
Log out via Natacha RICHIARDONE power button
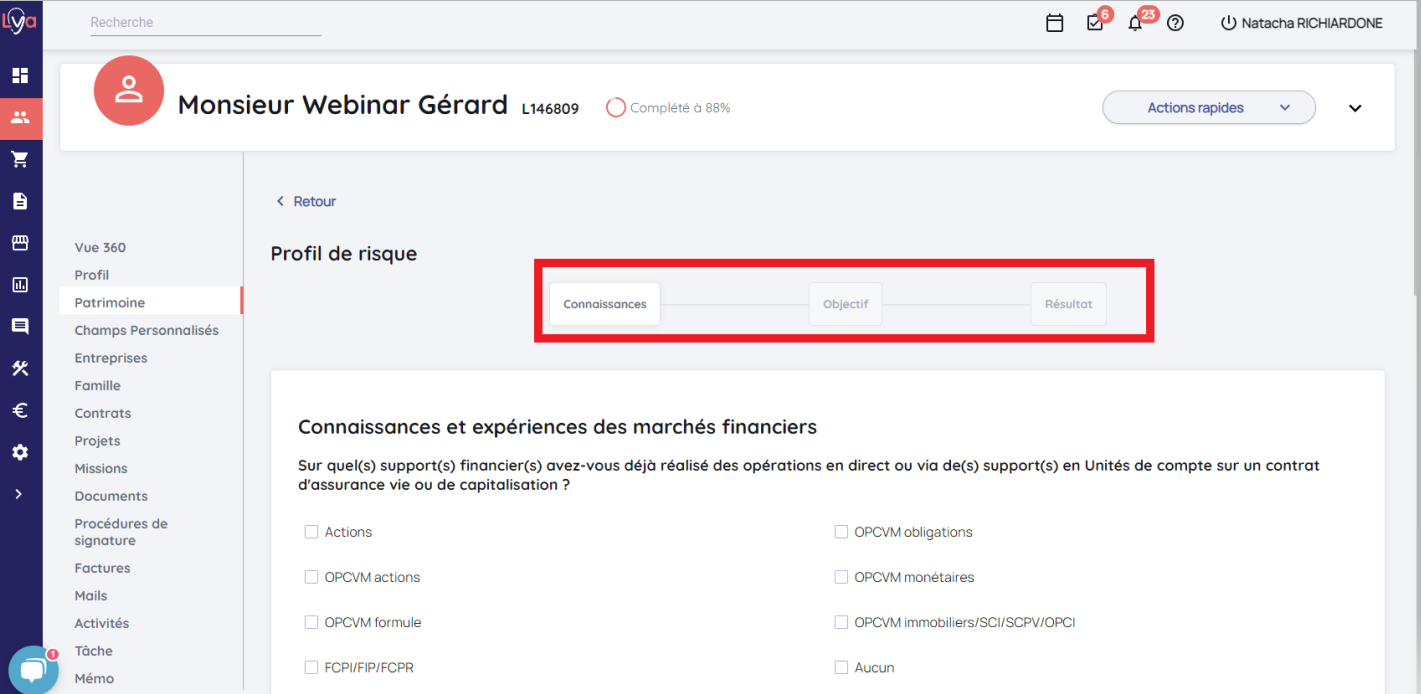tap(1229, 23)
